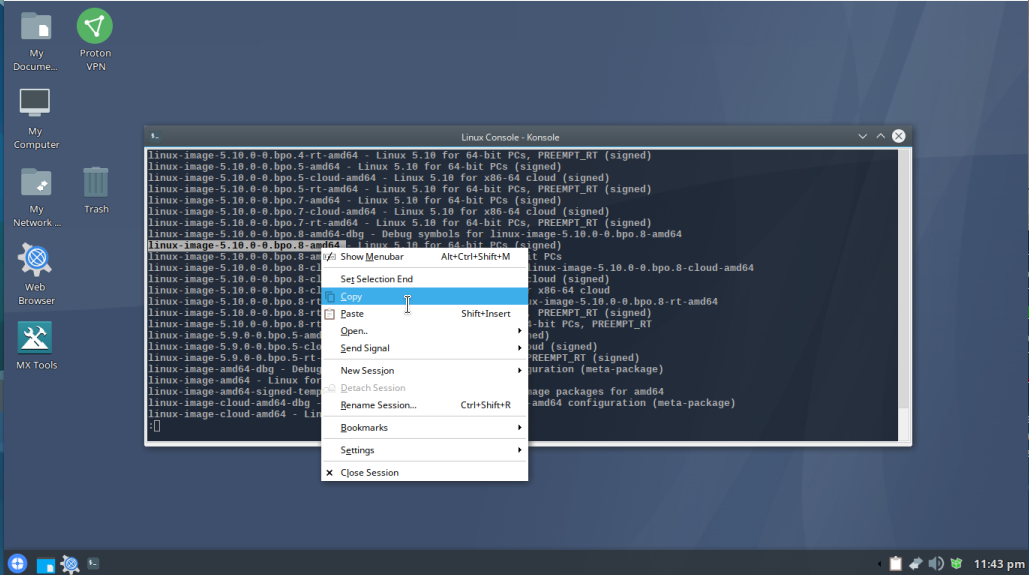Image resolution: width=1029 pixels, height=575 pixels.
Task: Click the linux-image-5.10.0-0.bpo.5-cloud-amd64 line
Action: pos(379,178)
